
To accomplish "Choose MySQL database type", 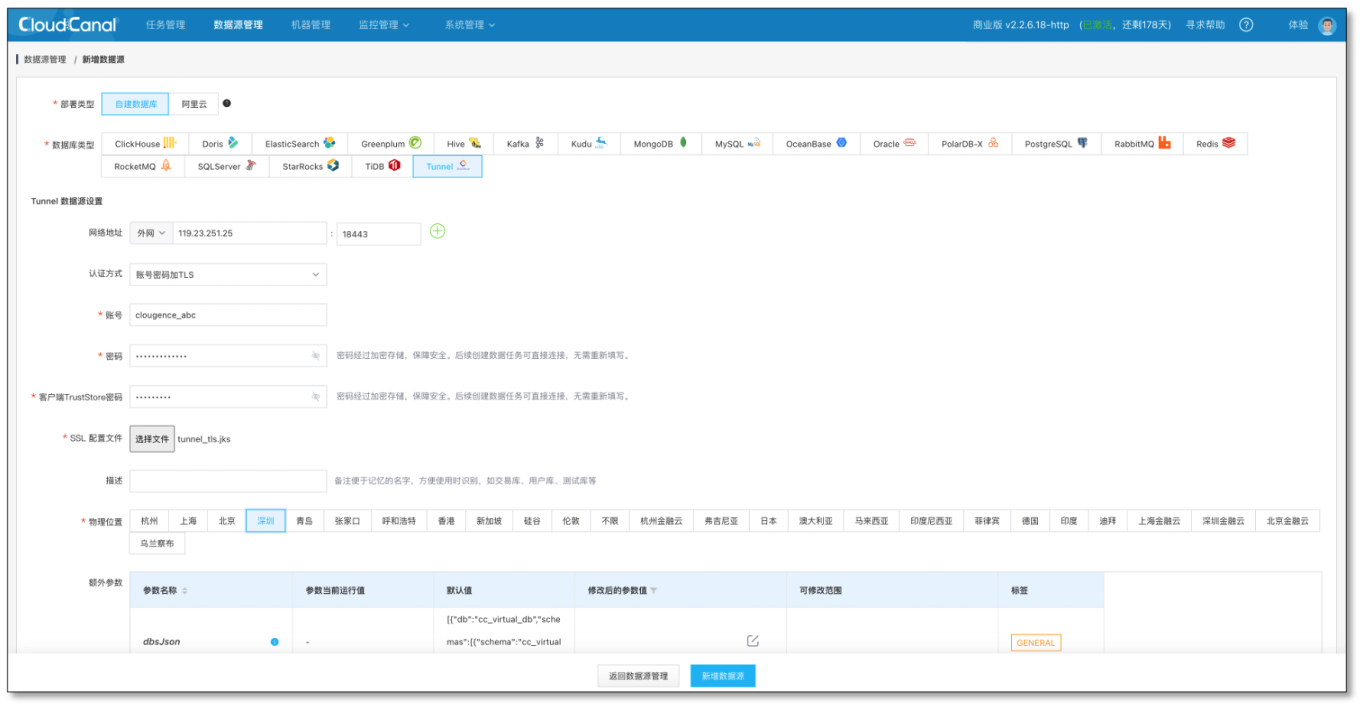I will point(737,143).
